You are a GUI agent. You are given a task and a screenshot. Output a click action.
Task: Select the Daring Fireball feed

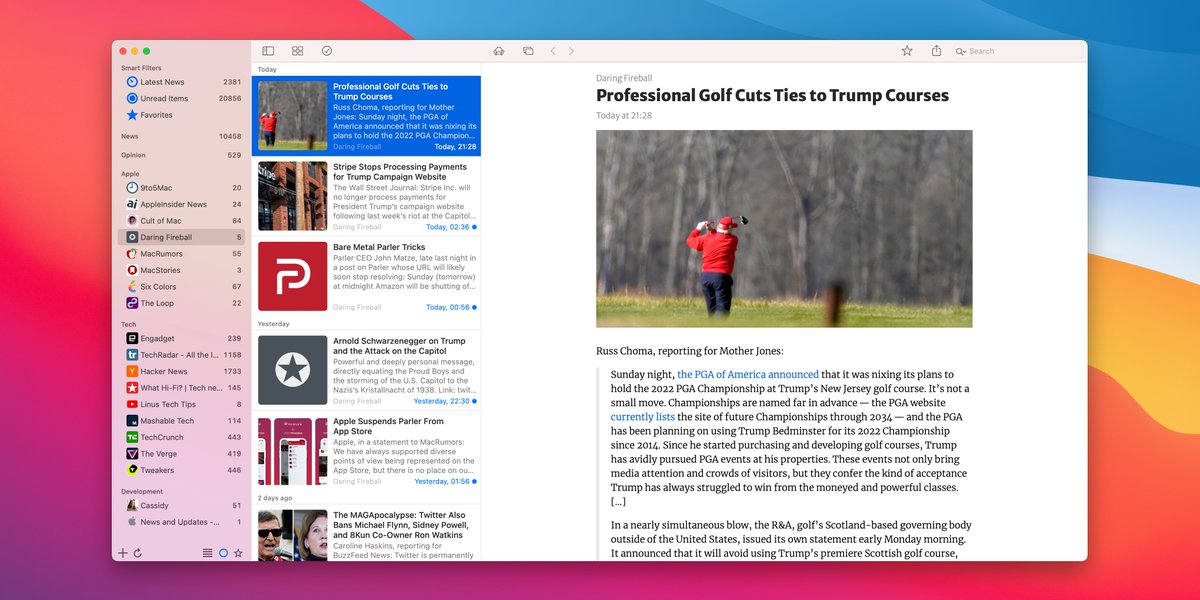183,237
